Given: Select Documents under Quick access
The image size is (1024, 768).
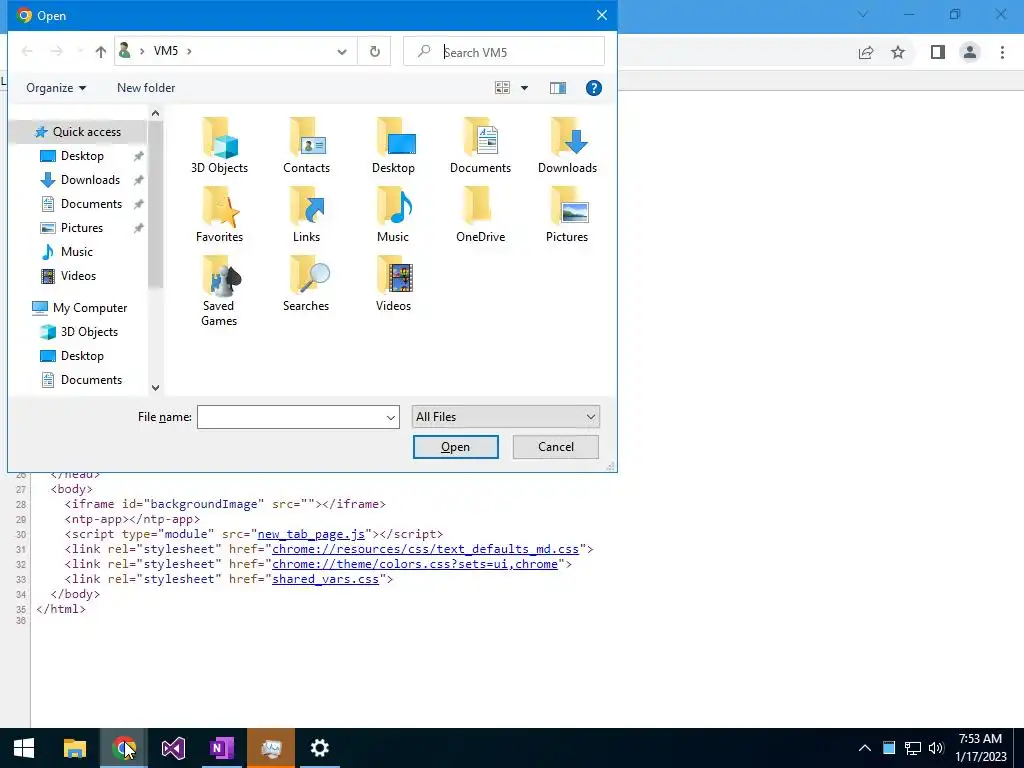Looking at the screenshot, I should click(x=91, y=204).
